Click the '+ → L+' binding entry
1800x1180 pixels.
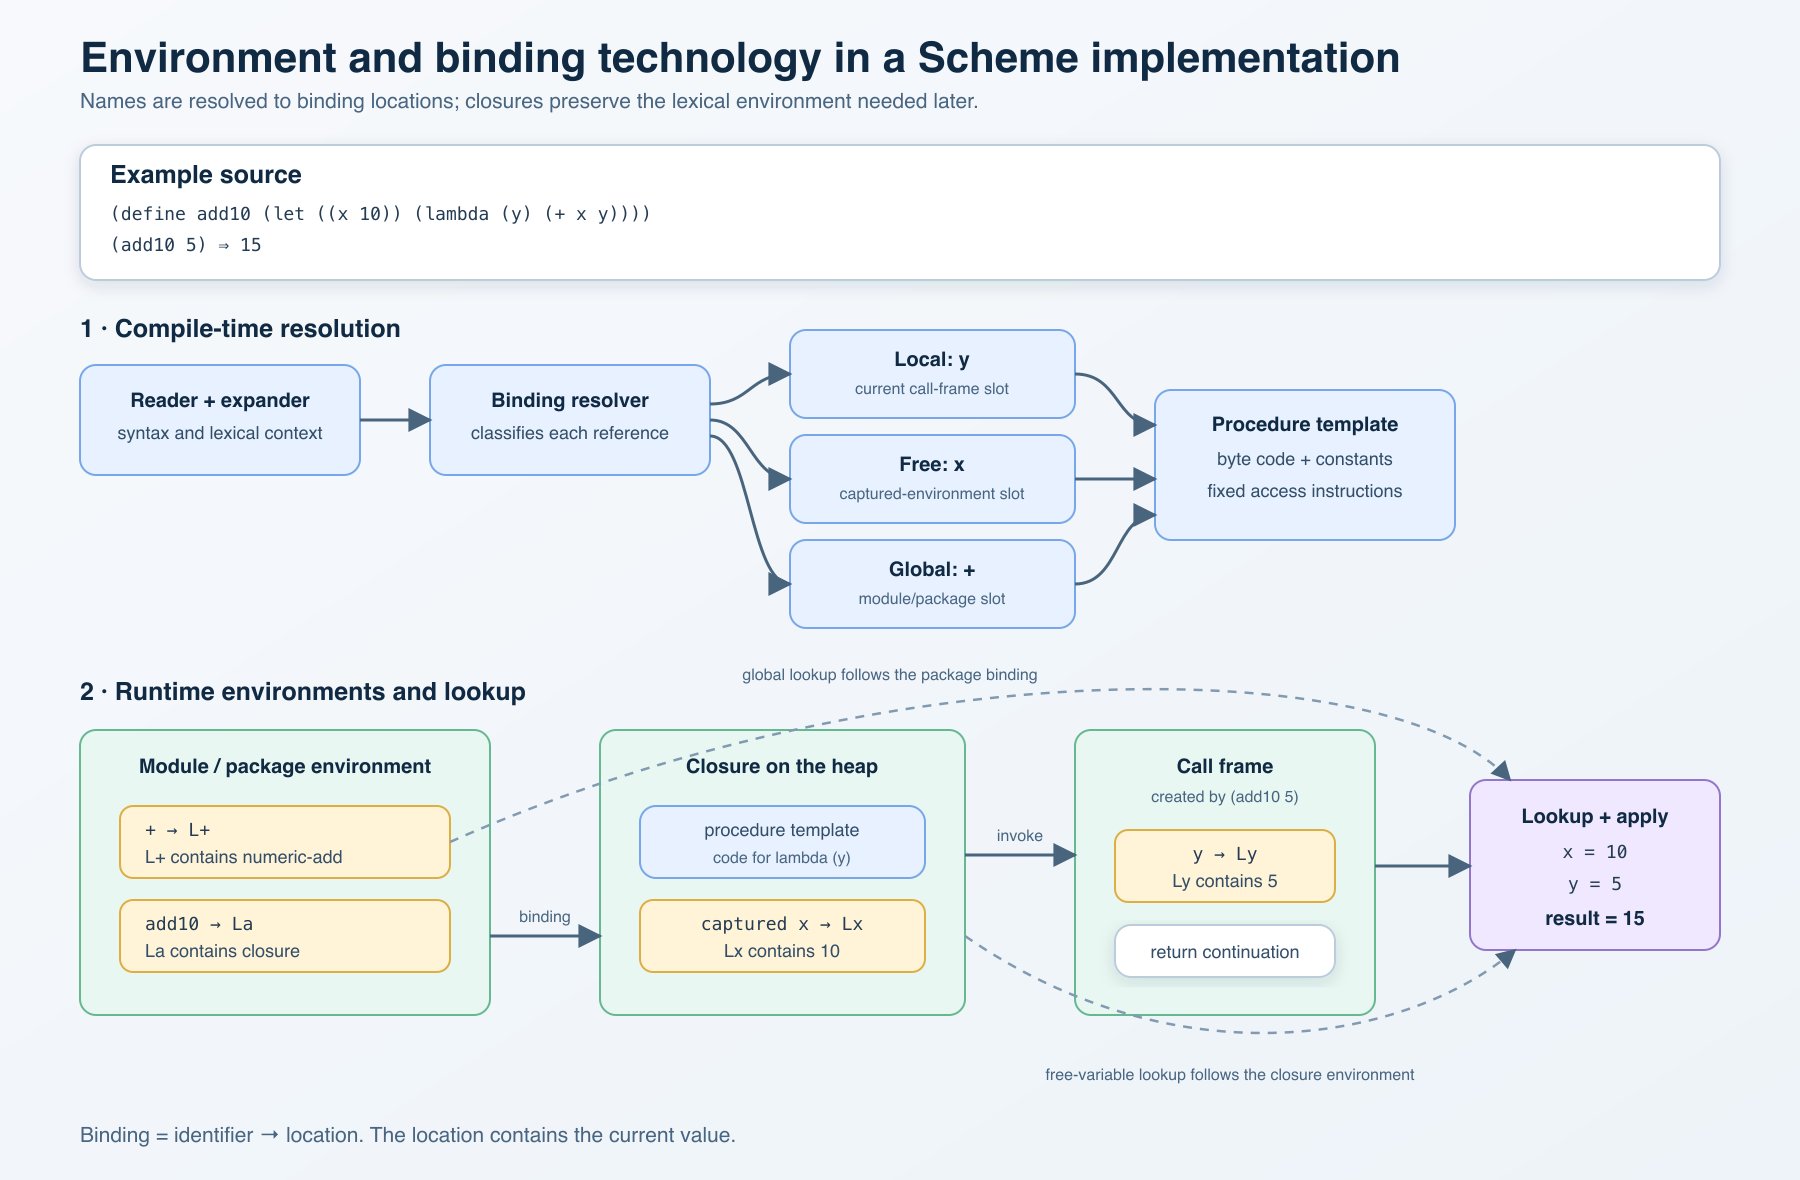[285, 842]
